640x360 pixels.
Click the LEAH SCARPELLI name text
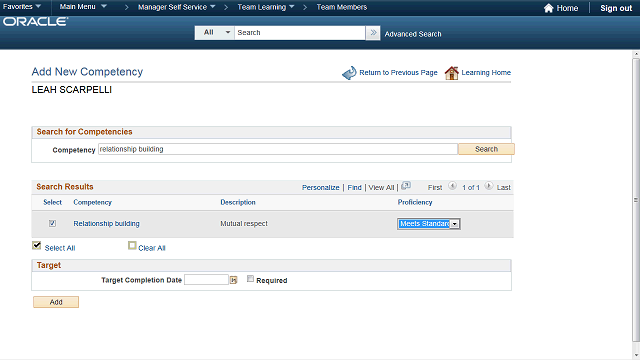click(x=71, y=90)
